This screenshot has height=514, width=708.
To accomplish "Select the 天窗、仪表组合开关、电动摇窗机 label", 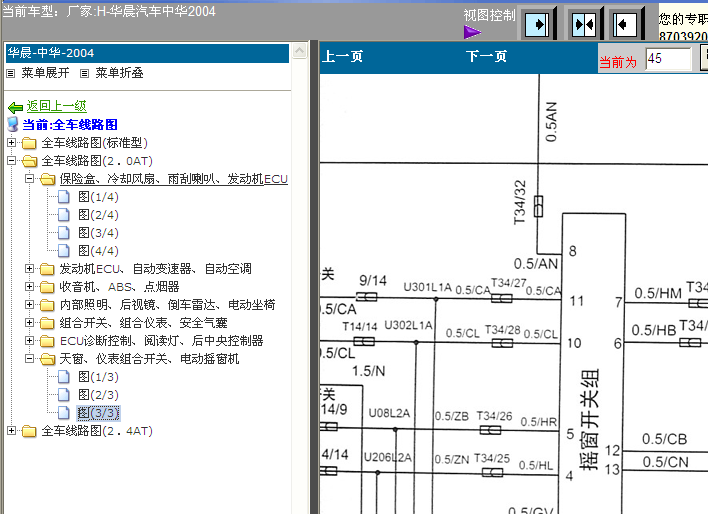I will click(149, 359).
